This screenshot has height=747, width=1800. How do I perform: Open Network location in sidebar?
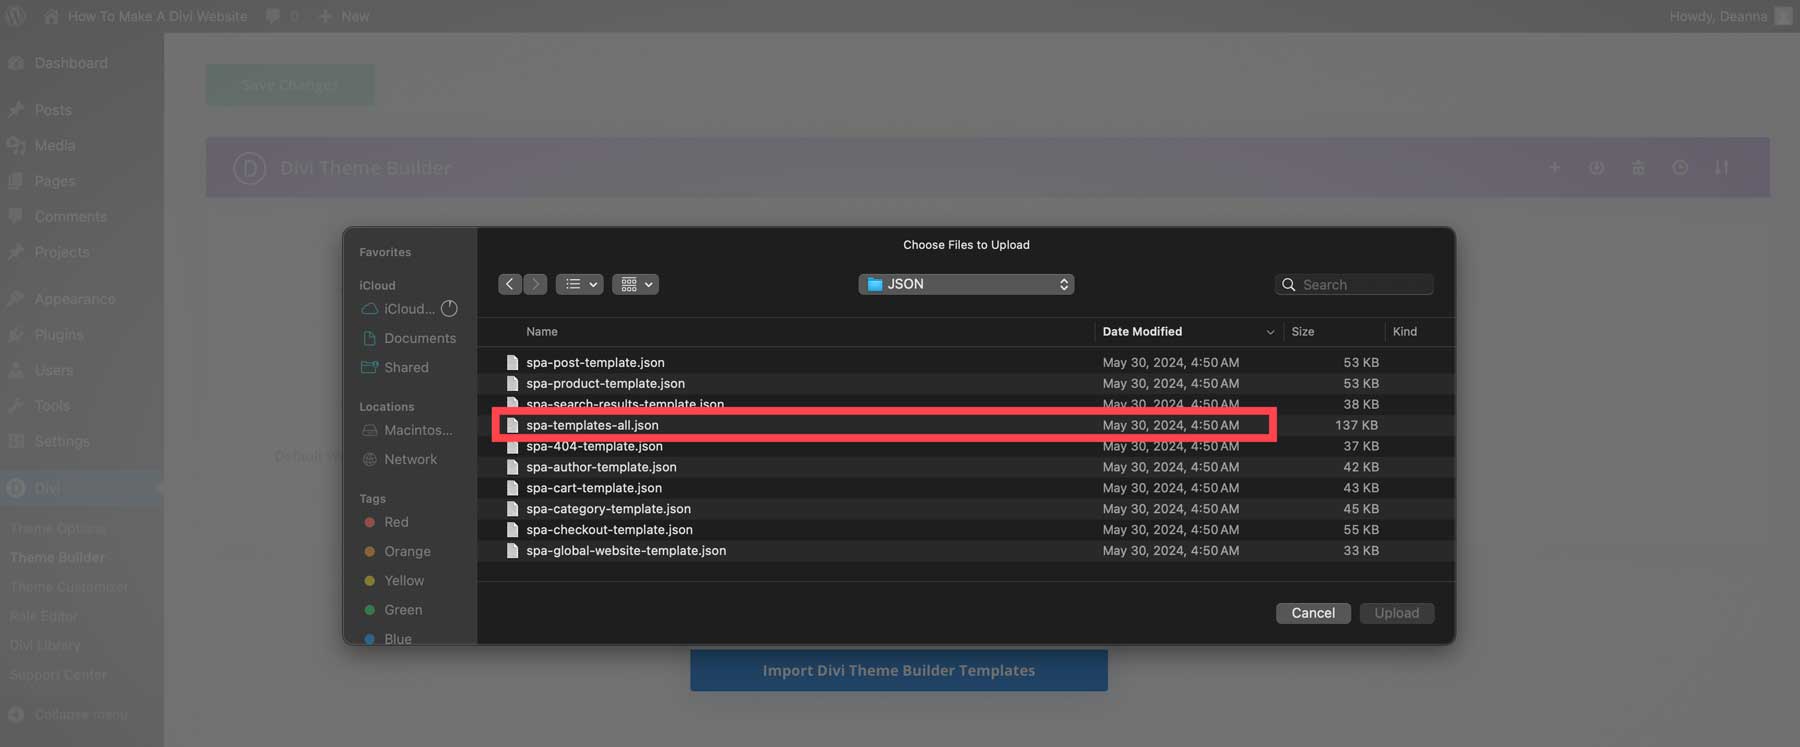(x=410, y=459)
